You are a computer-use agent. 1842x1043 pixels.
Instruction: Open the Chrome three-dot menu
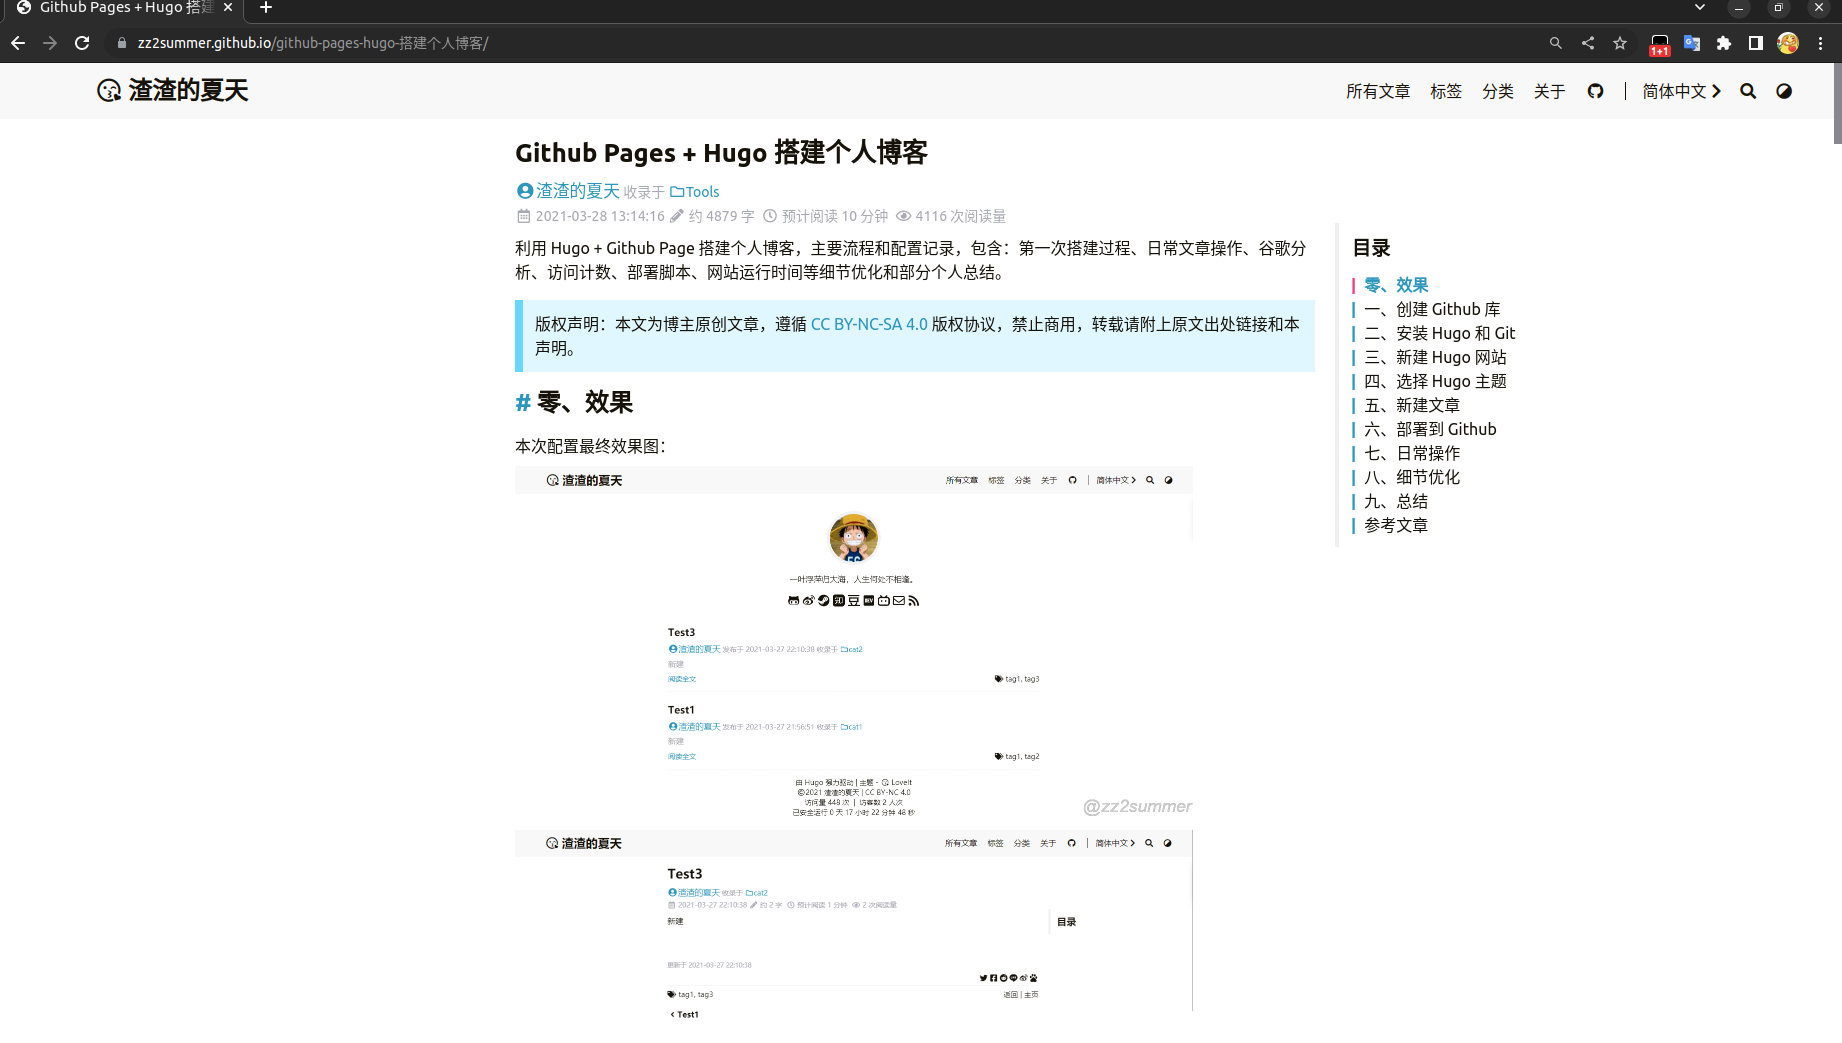click(x=1822, y=43)
